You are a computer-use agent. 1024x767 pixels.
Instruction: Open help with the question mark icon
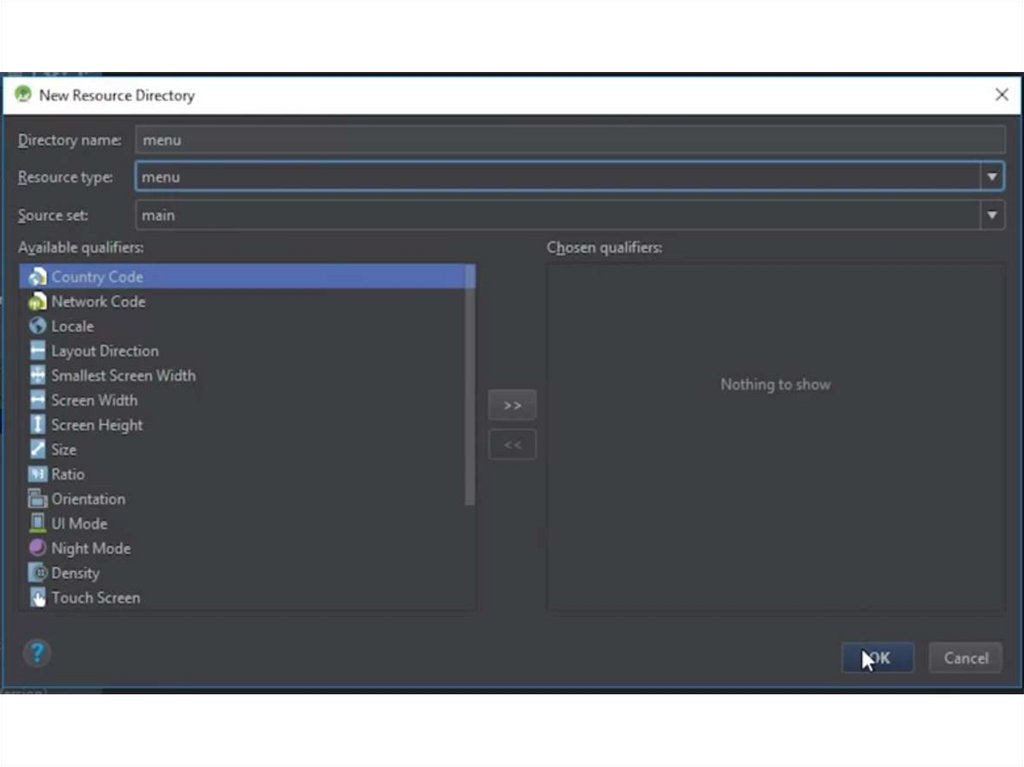click(x=37, y=653)
